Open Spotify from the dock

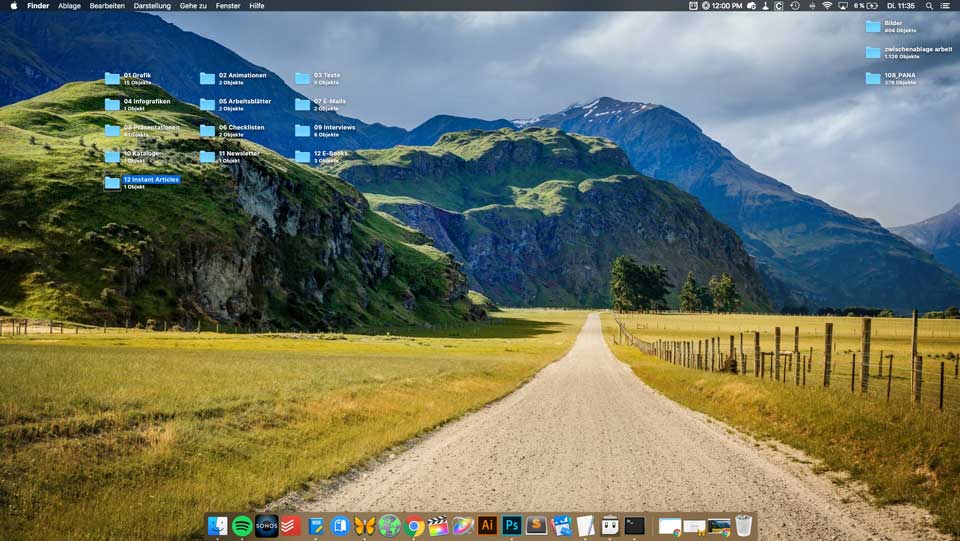(242, 526)
